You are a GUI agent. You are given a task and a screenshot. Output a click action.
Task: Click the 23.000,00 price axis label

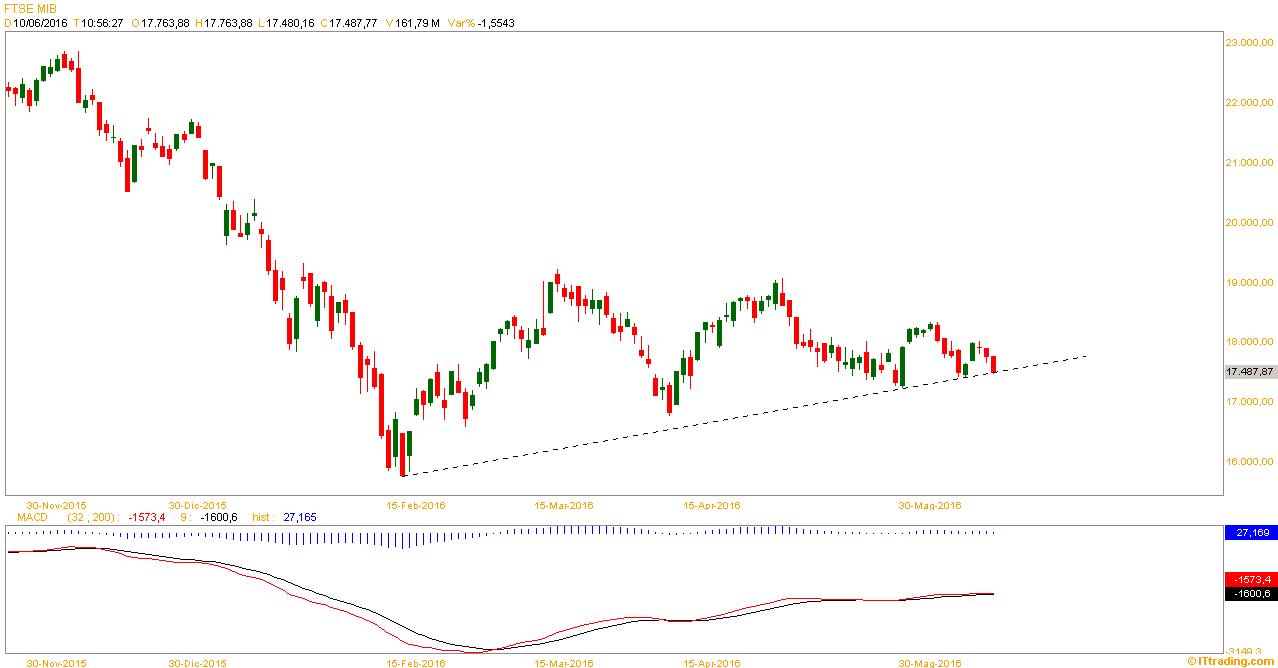tap(1250, 43)
